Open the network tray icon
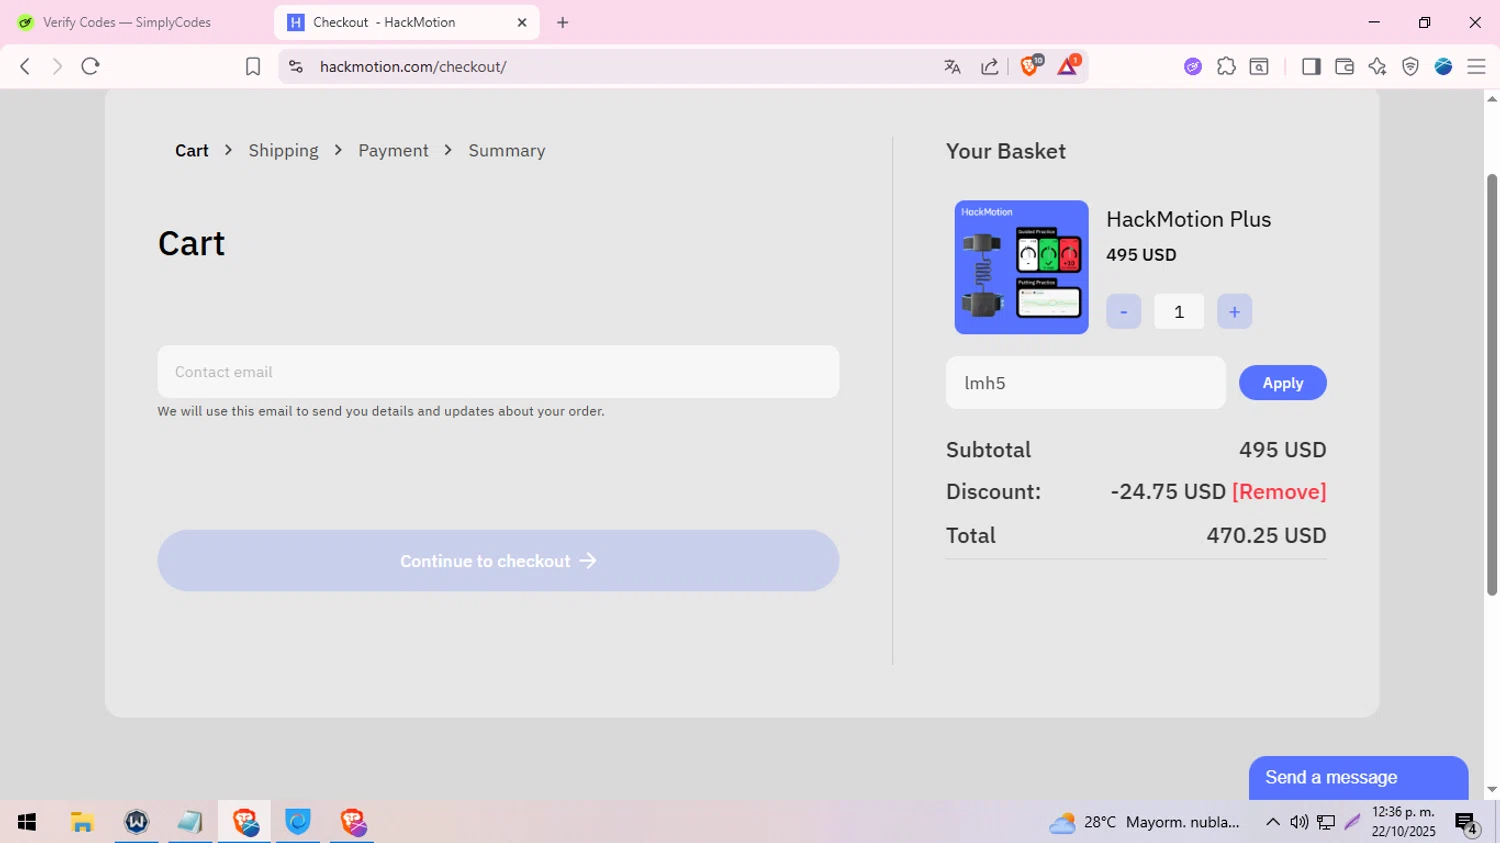This screenshot has height=843, width=1500. coord(1326,822)
